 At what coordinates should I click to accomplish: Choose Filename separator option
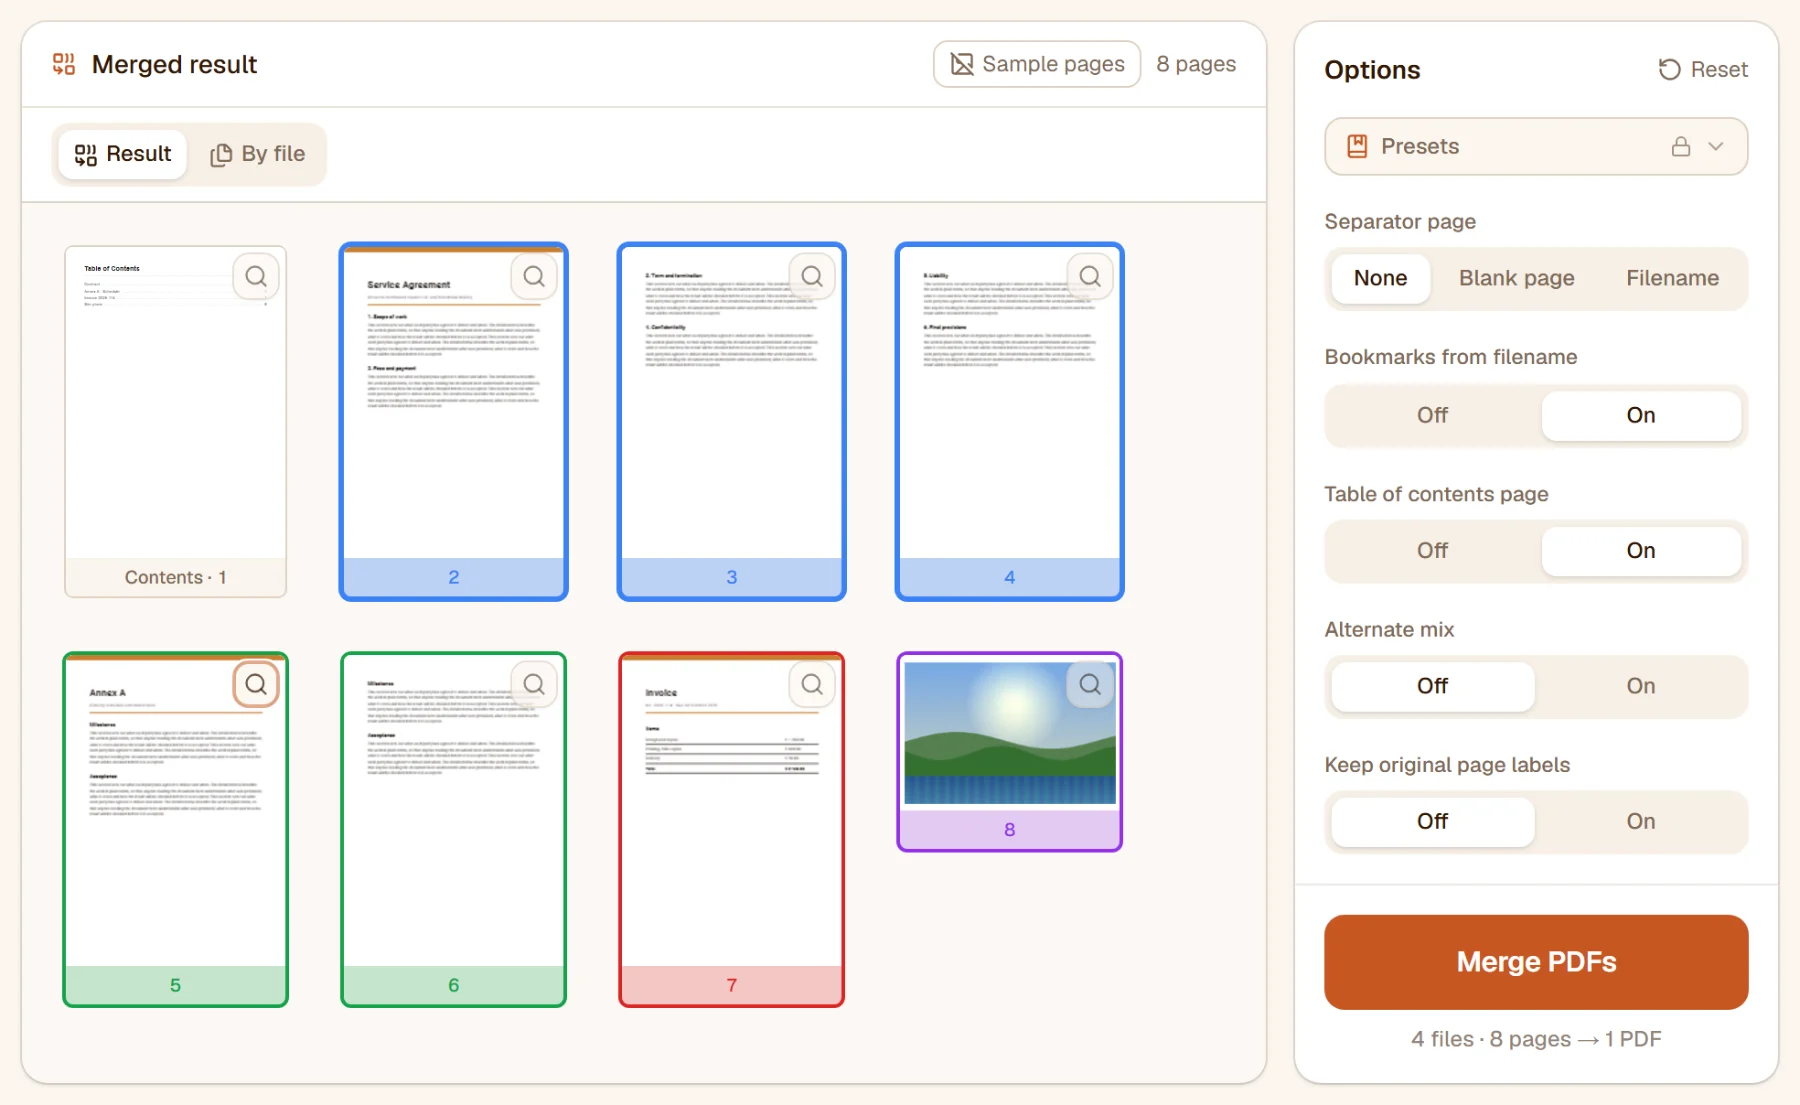click(x=1672, y=278)
